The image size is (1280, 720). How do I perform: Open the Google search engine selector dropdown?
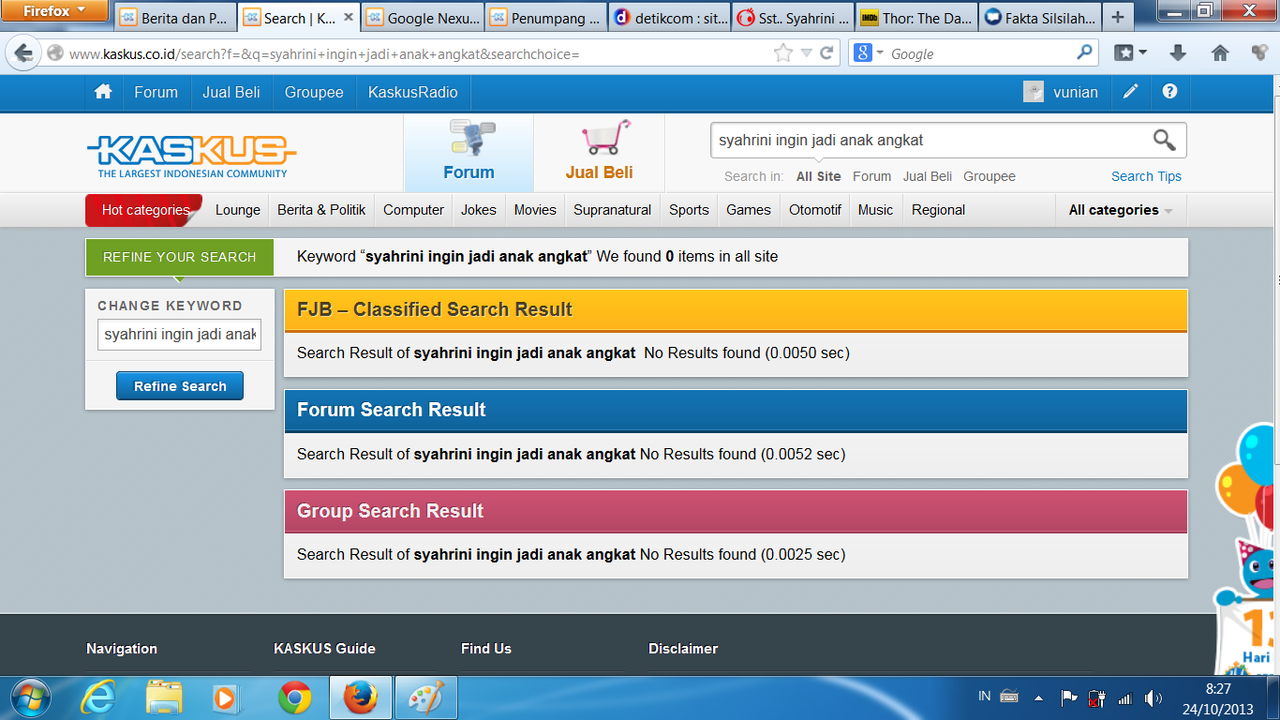869,54
